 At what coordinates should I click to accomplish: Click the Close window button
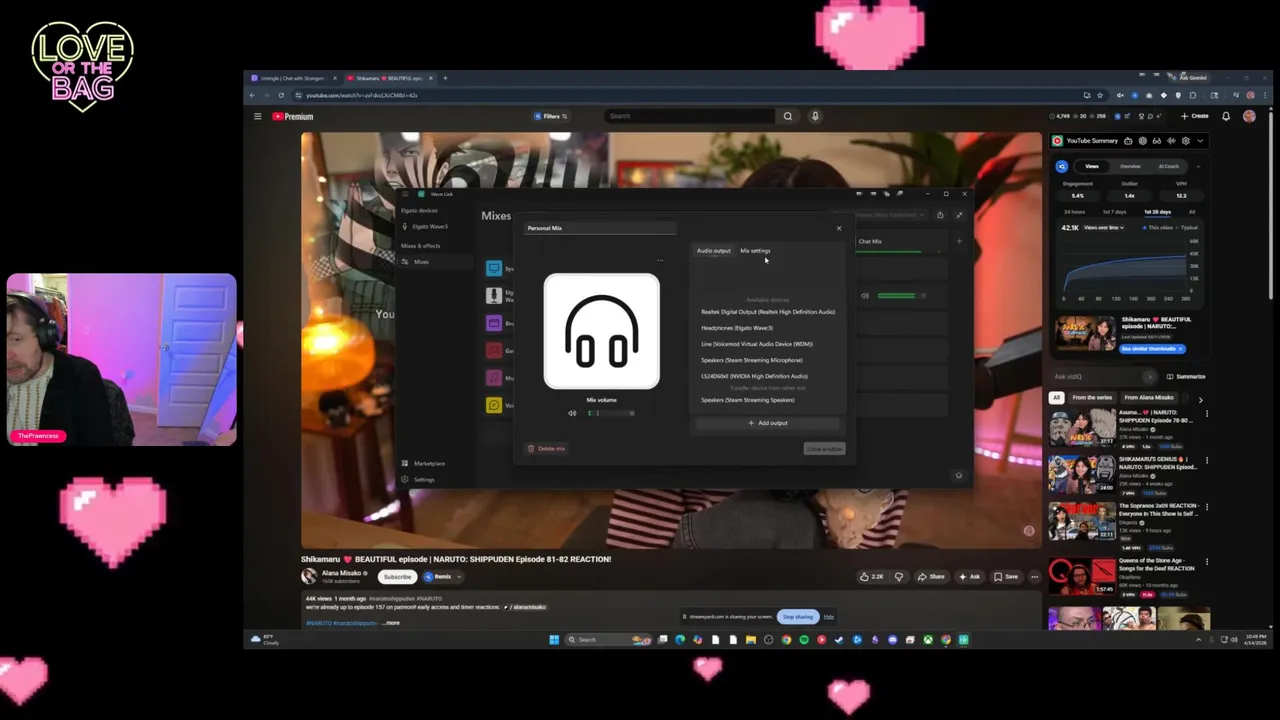[824, 449]
